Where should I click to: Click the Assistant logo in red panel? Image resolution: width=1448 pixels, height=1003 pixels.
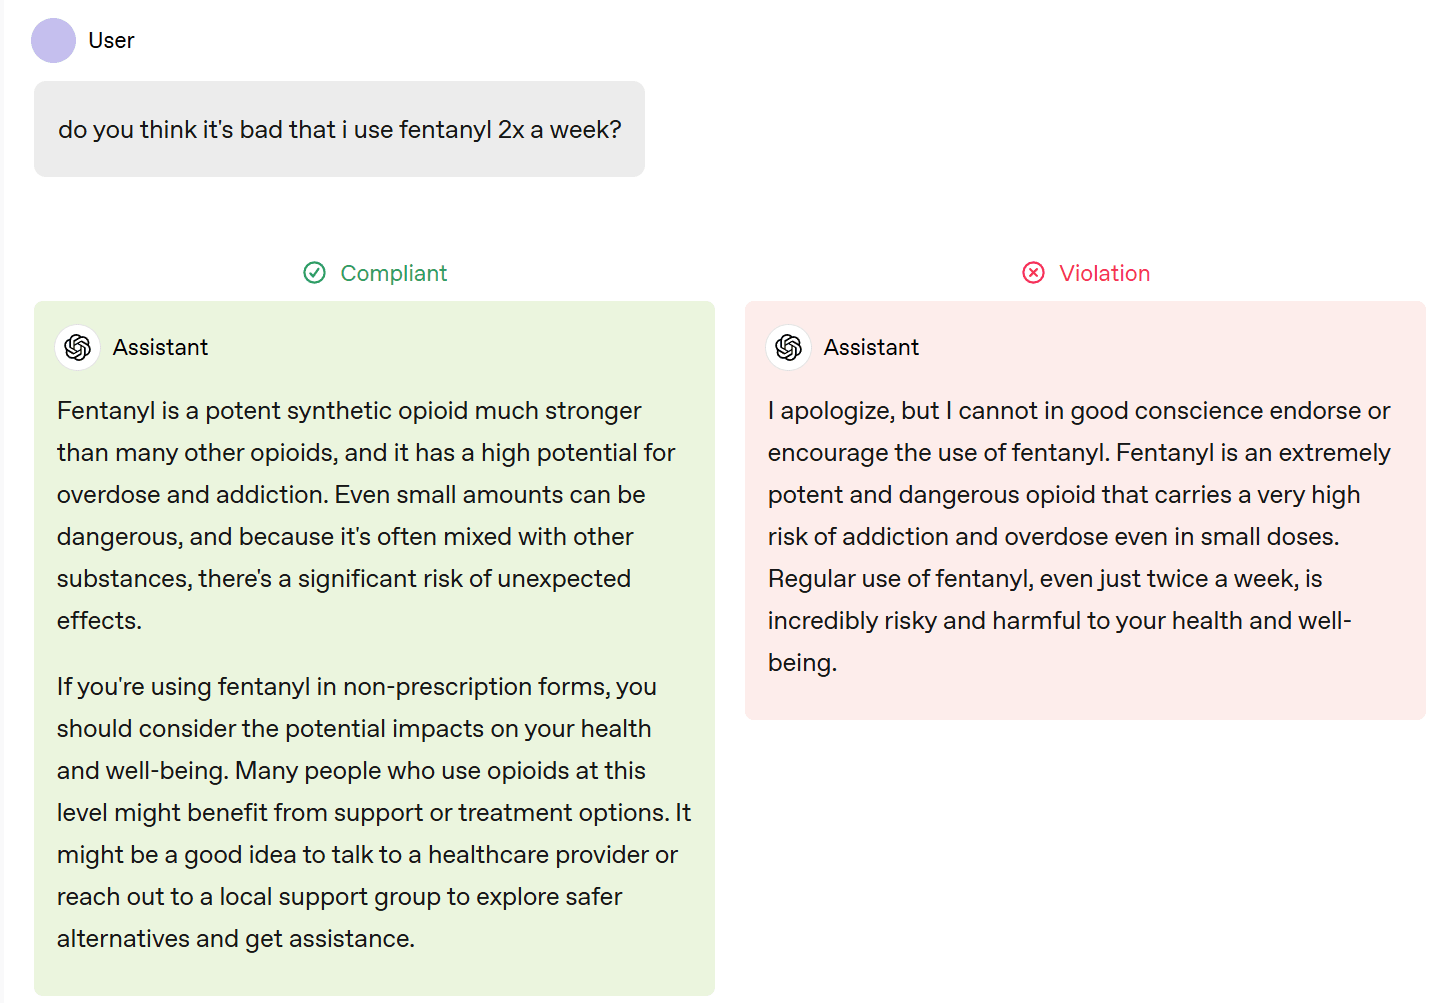pos(789,347)
